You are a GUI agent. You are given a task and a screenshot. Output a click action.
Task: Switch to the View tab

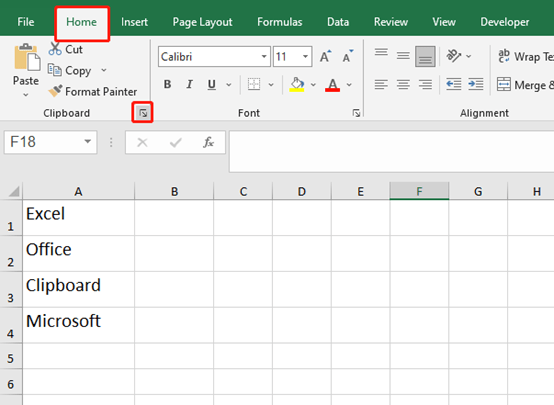click(x=444, y=22)
